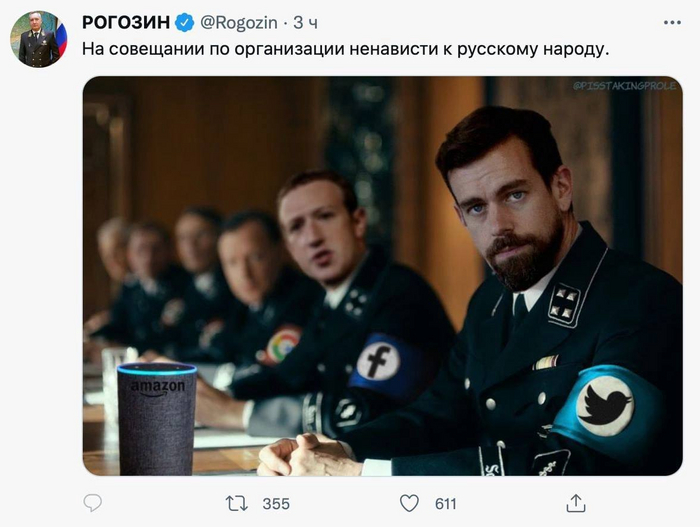The height and width of the screenshot is (527, 700).
Task: View the 611 likes count
Action: [x=446, y=504]
